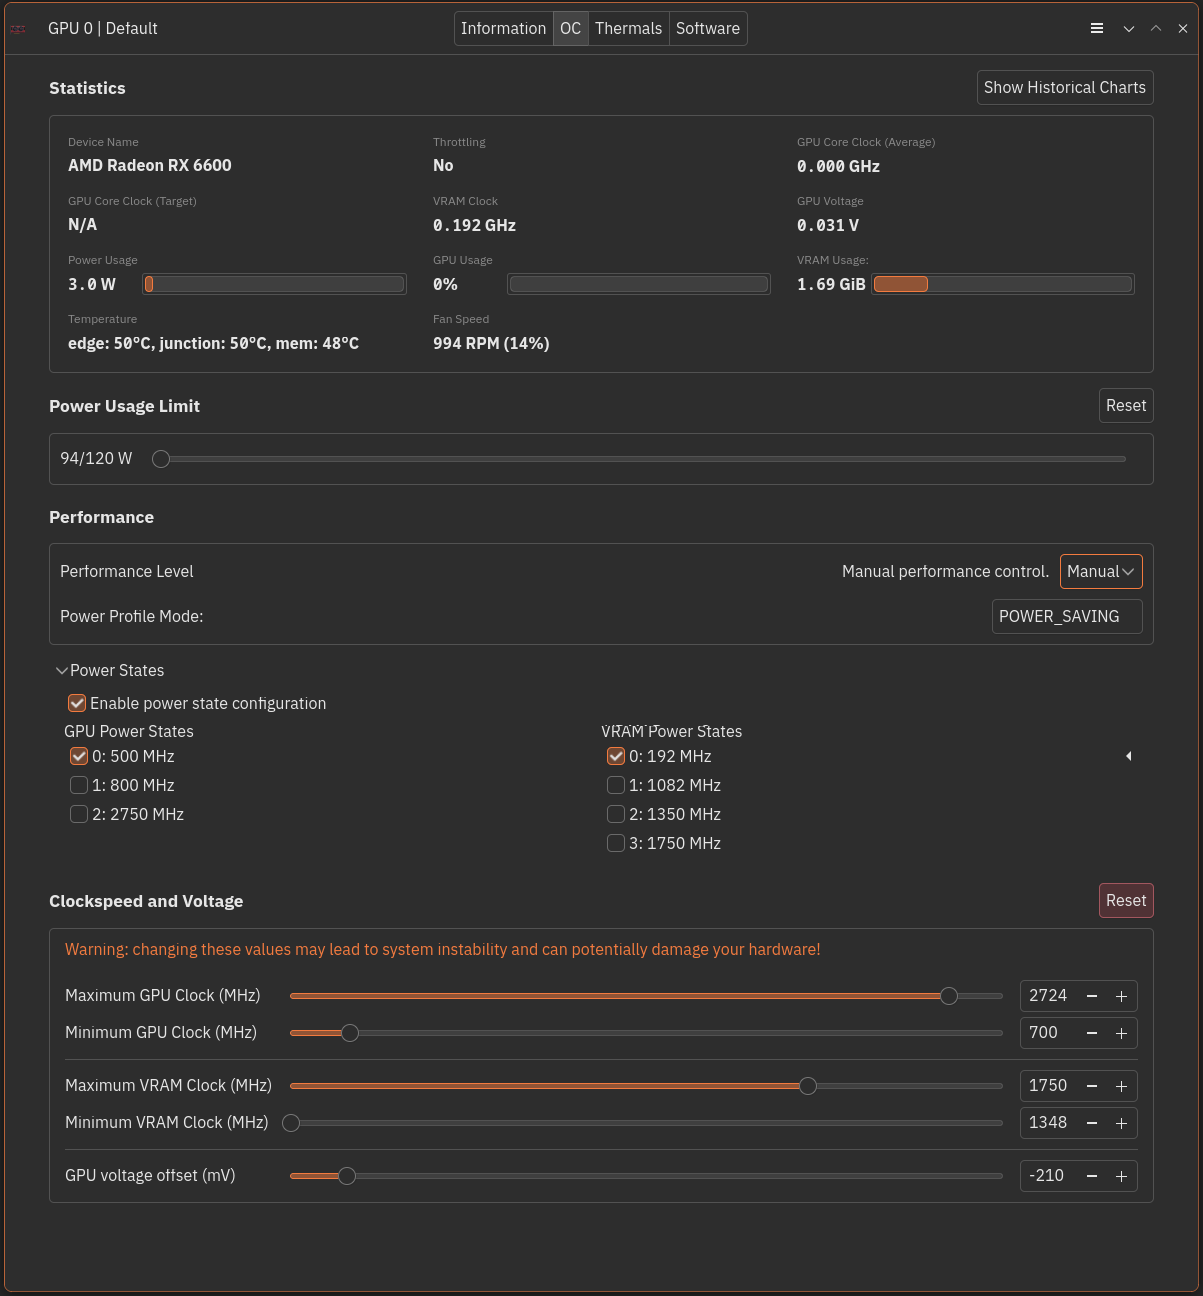Screen dimensions: 1203x1296
Task: Click Show Historical Charts button
Action: point(1064,88)
